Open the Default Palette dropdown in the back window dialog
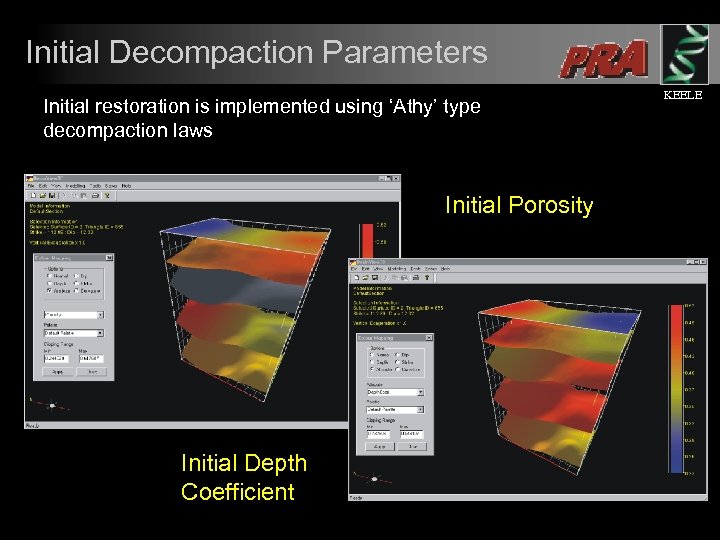The width and height of the screenshot is (720, 540). [74, 333]
